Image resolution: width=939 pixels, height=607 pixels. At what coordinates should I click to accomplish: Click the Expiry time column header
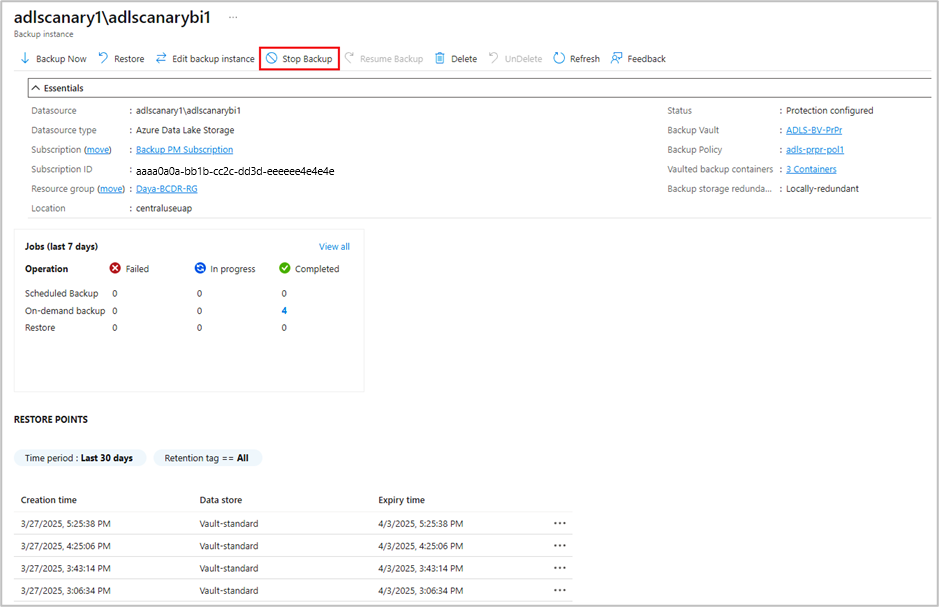(x=401, y=500)
